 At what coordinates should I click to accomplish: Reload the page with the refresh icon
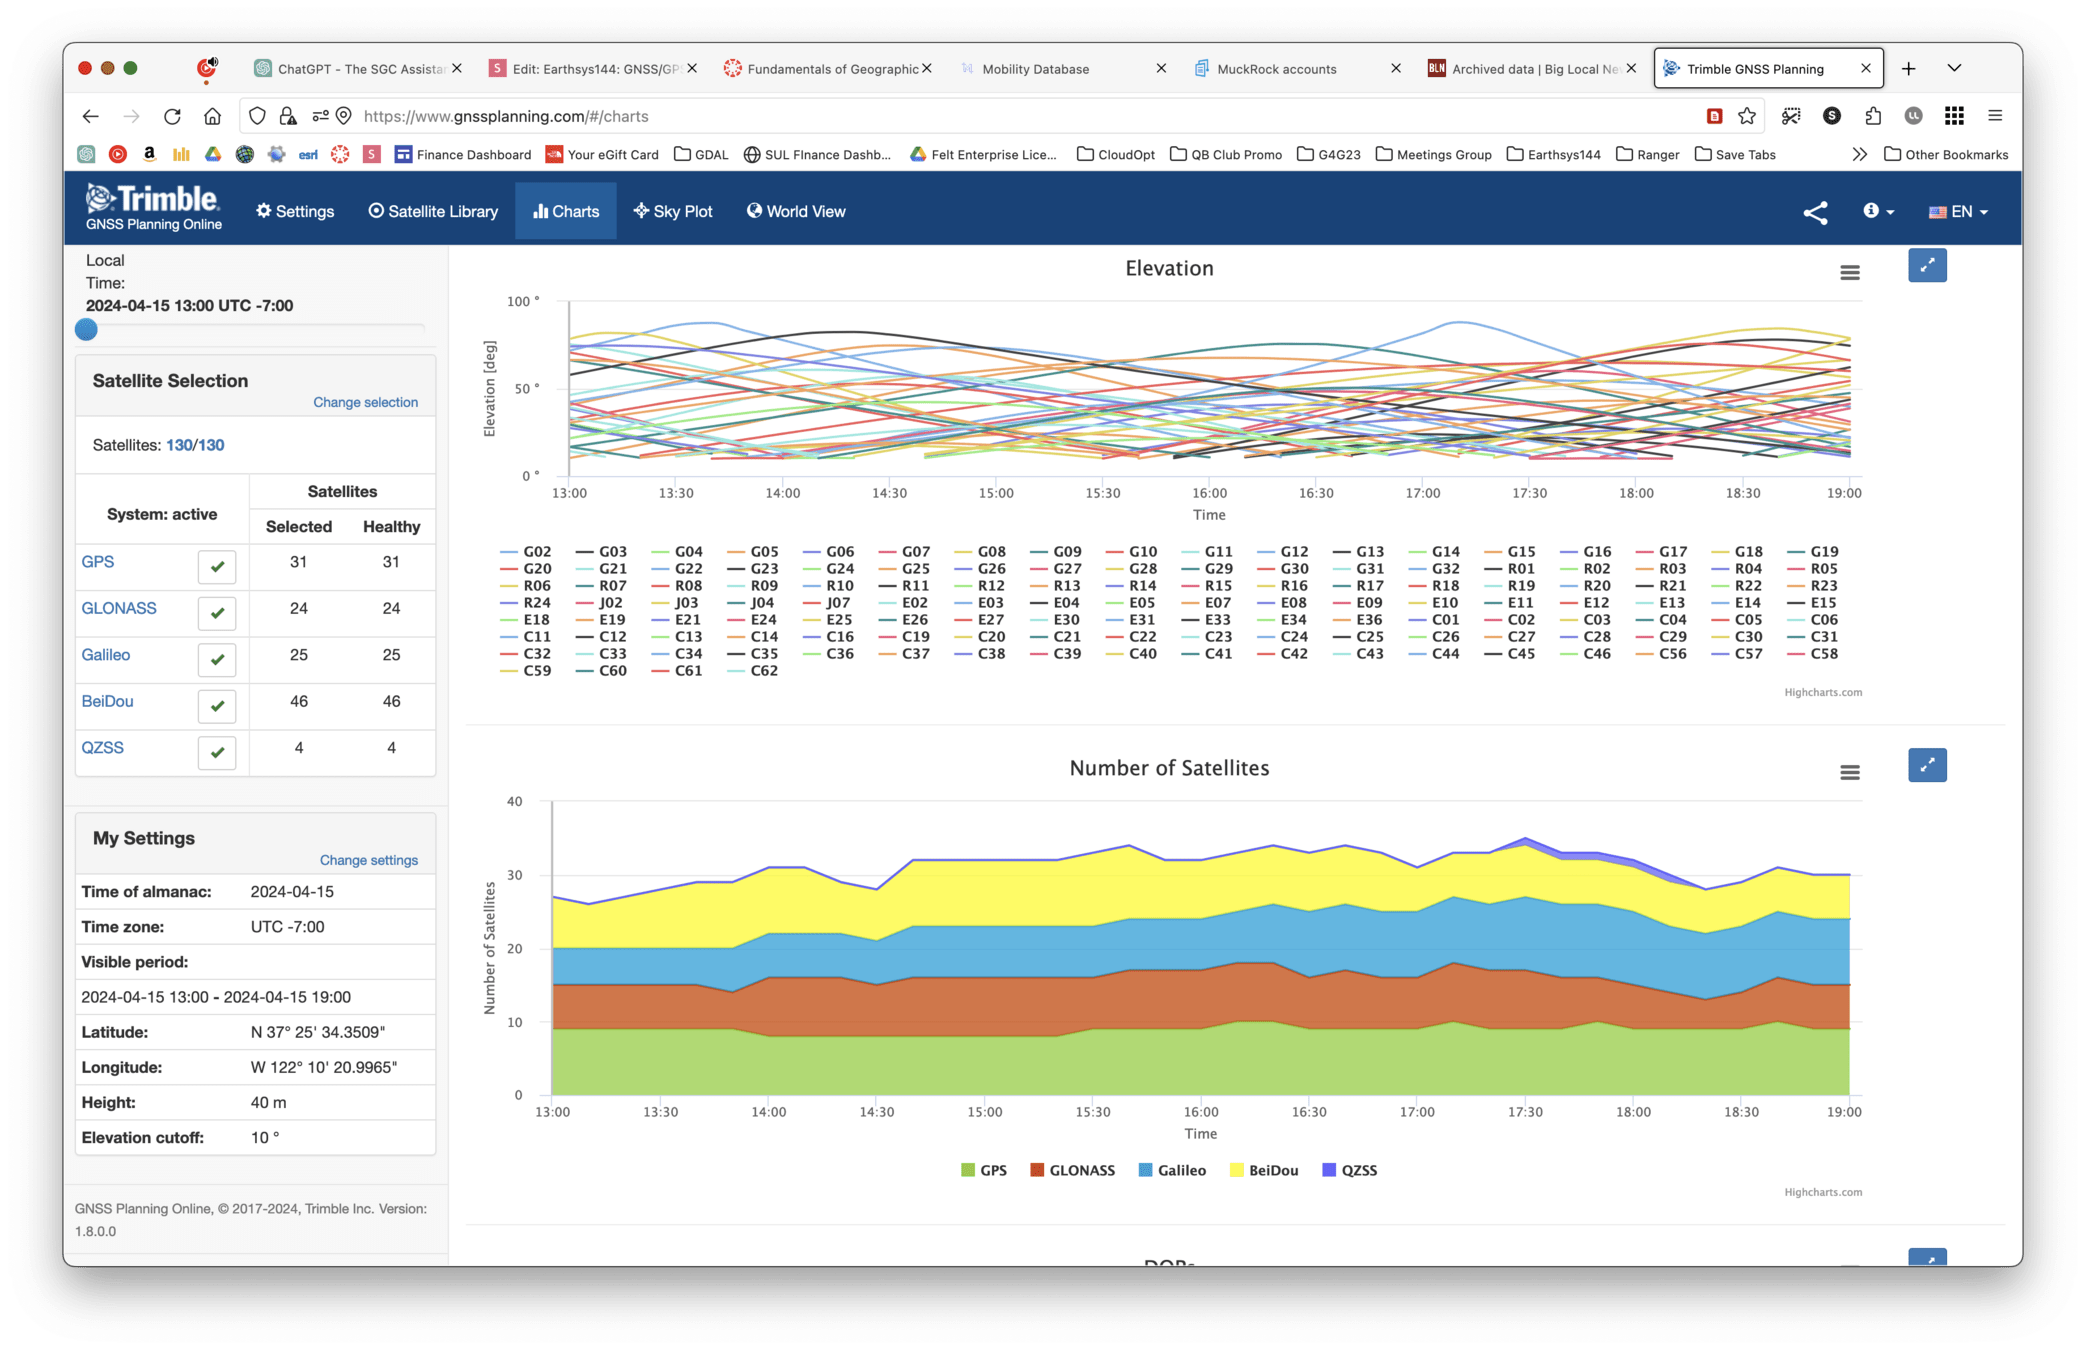[172, 116]
